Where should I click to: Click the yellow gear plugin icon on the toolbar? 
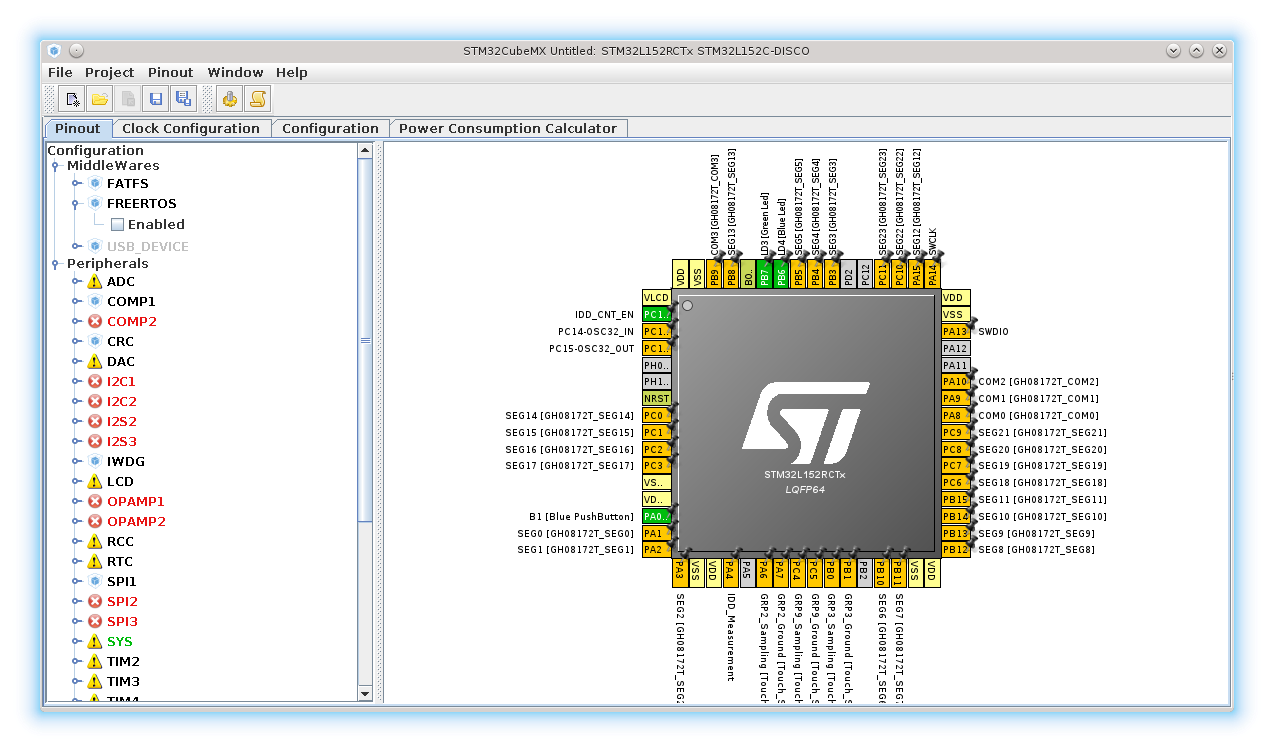pos(229,99)
